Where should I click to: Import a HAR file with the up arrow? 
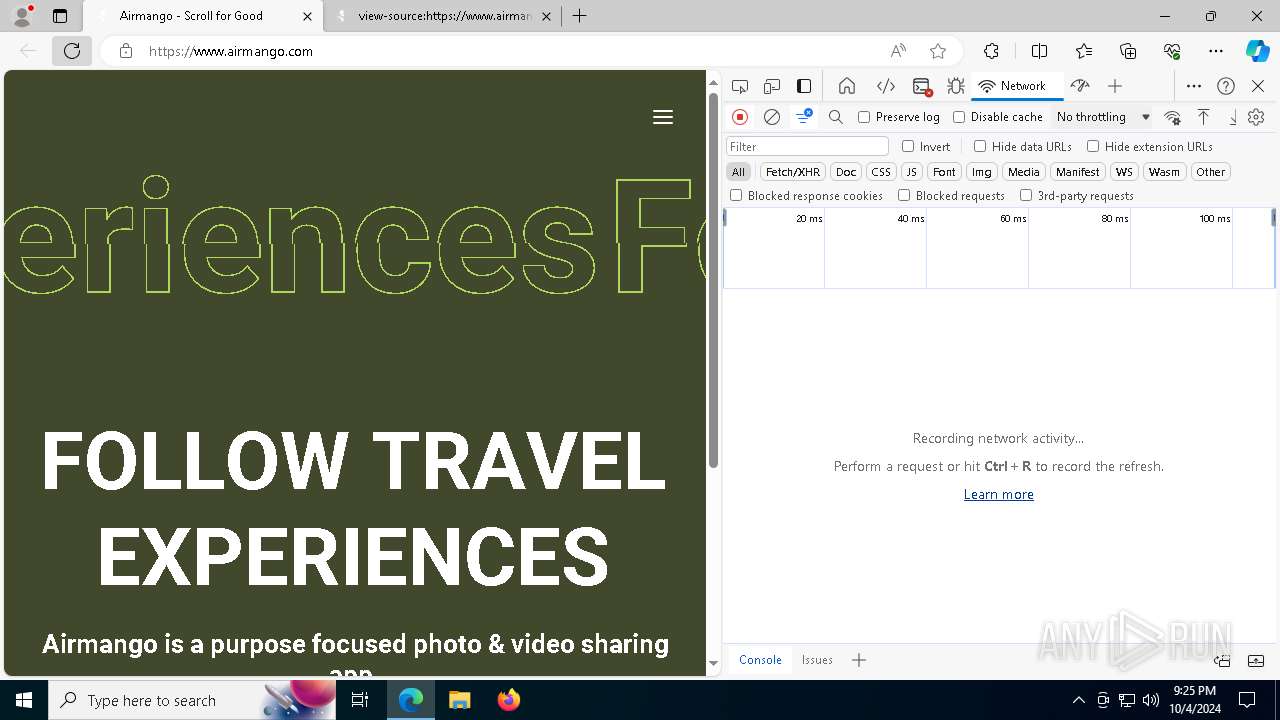point(1204,117)
